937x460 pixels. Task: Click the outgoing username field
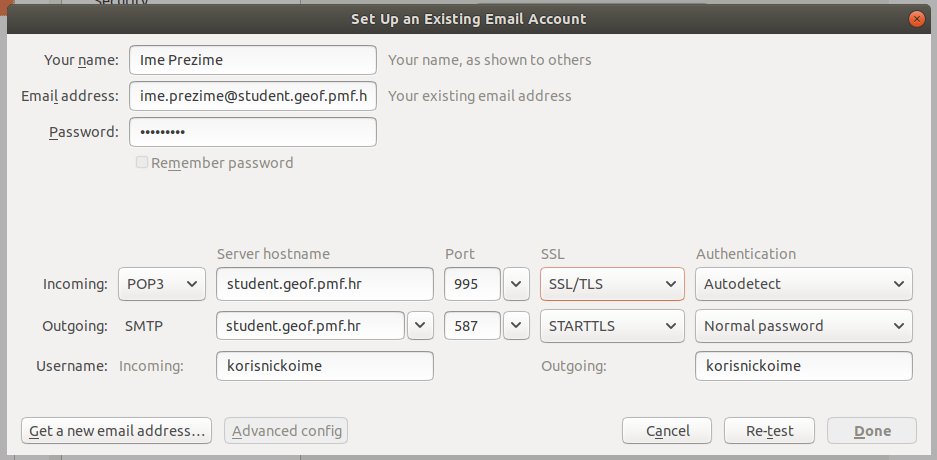pos(804,366)
